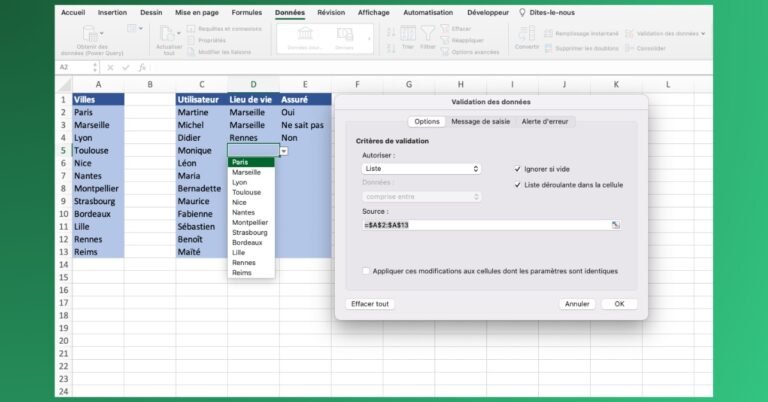Select Toulouse in the dropdown list
Screen dimensions: 768x402
click(x=246, y=192)
